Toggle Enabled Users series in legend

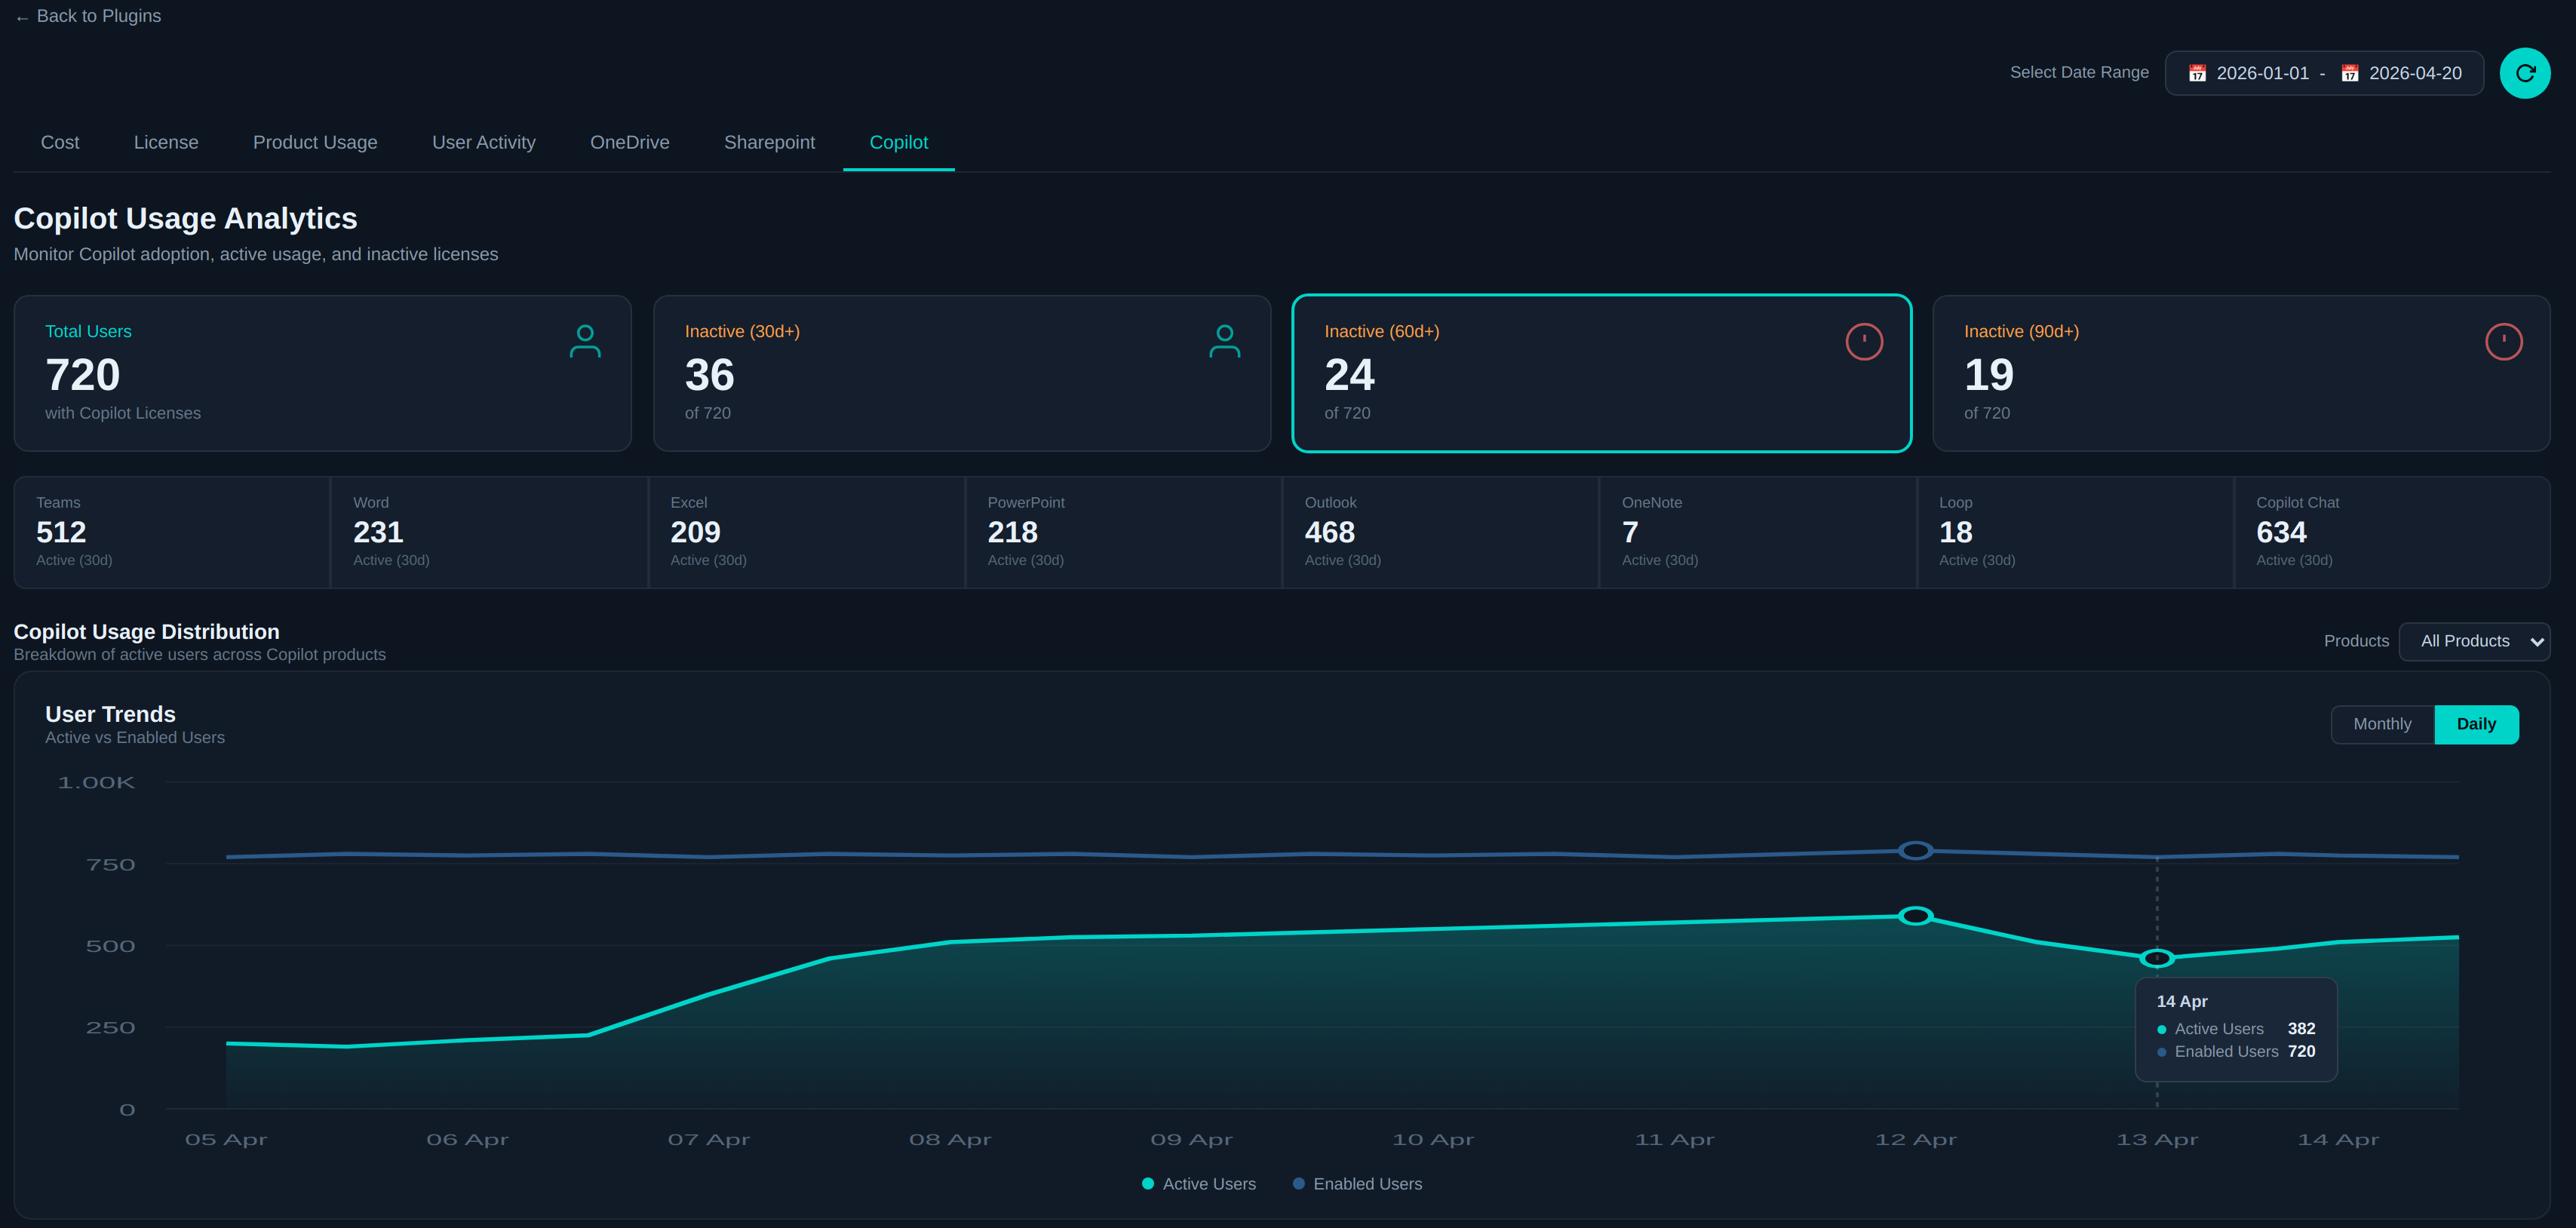point(1357,1184)
